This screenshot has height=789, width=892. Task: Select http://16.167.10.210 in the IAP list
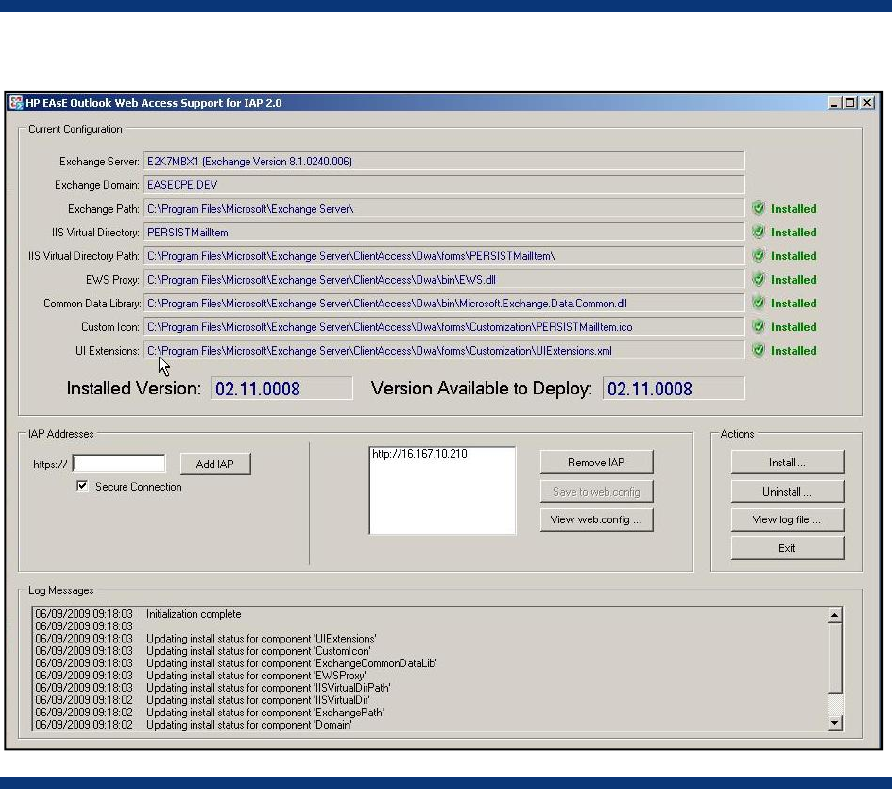click(420, 454)
